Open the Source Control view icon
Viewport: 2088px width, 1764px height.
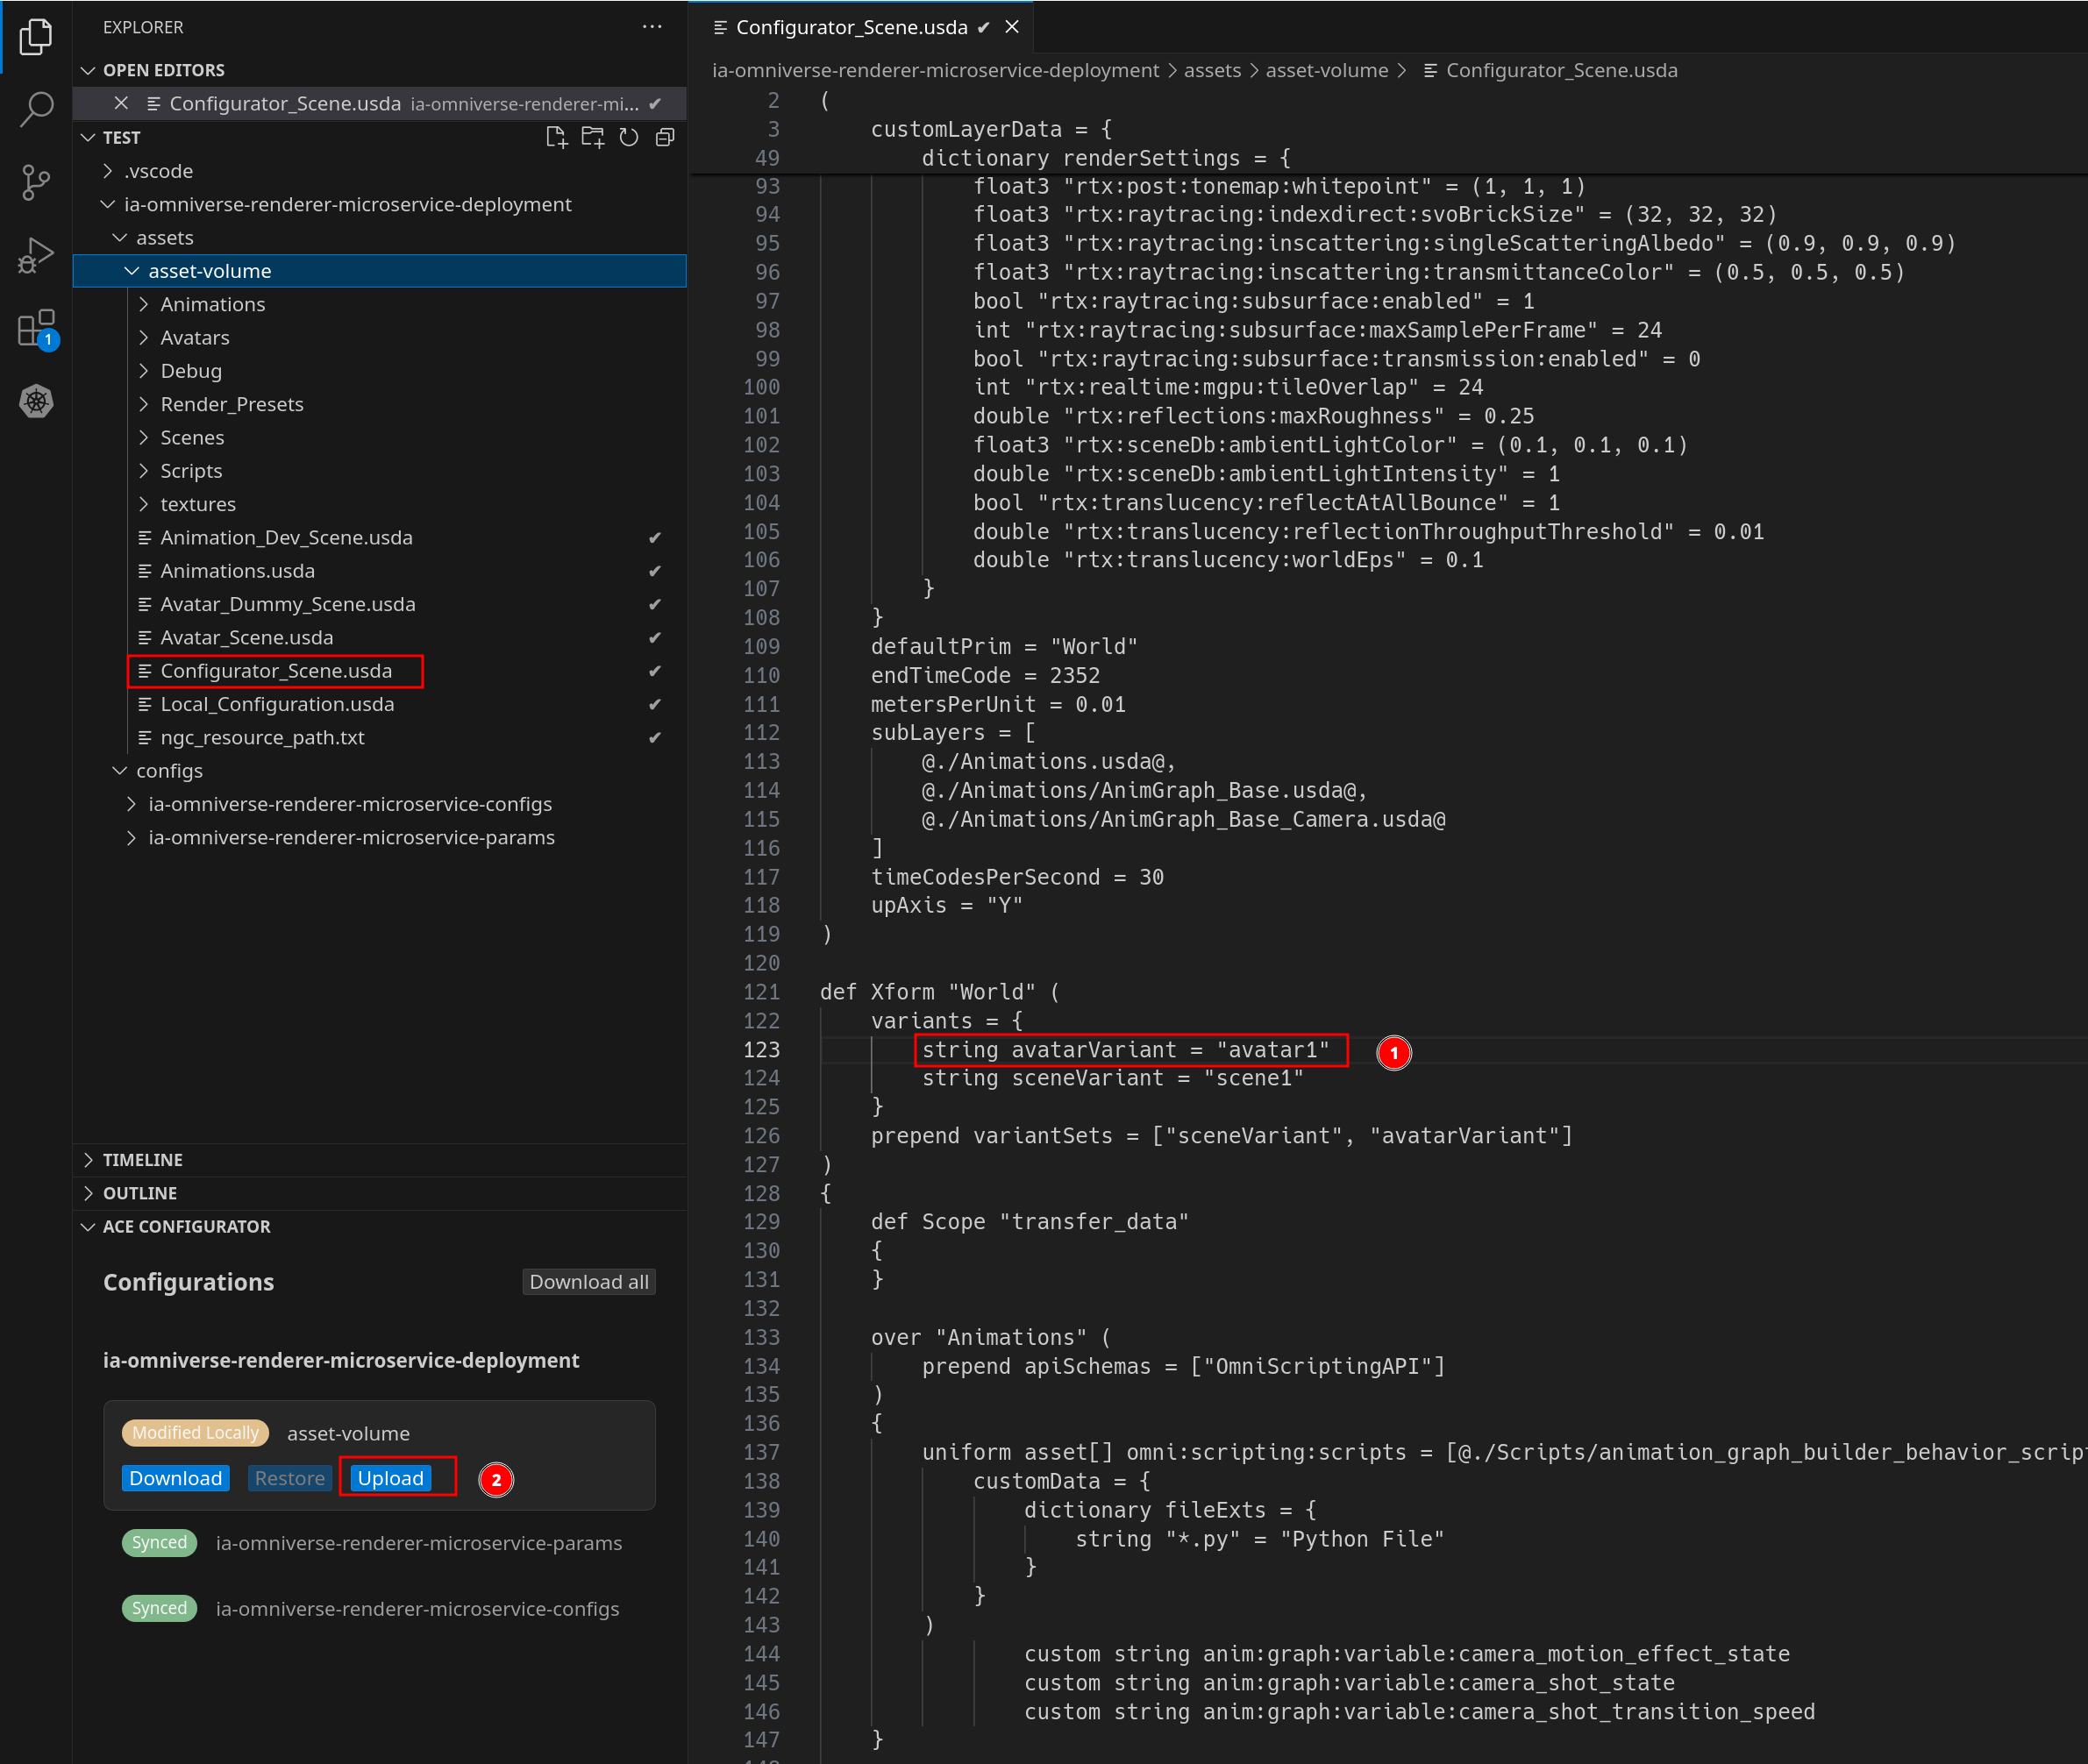(36, 182)
